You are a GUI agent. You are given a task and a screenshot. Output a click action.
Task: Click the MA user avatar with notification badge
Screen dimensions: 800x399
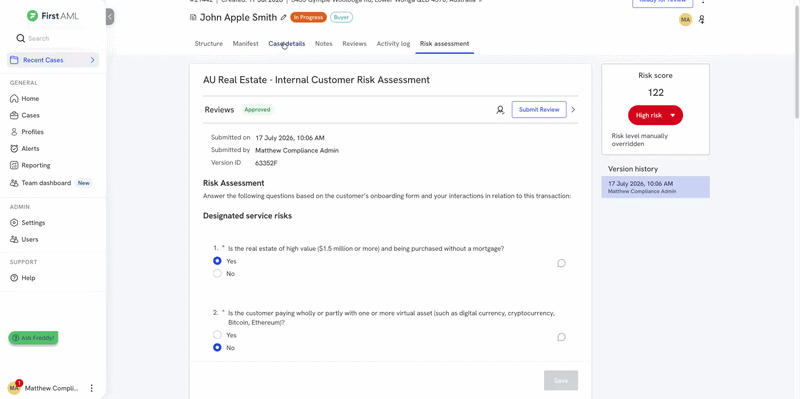tap(14, 387)
